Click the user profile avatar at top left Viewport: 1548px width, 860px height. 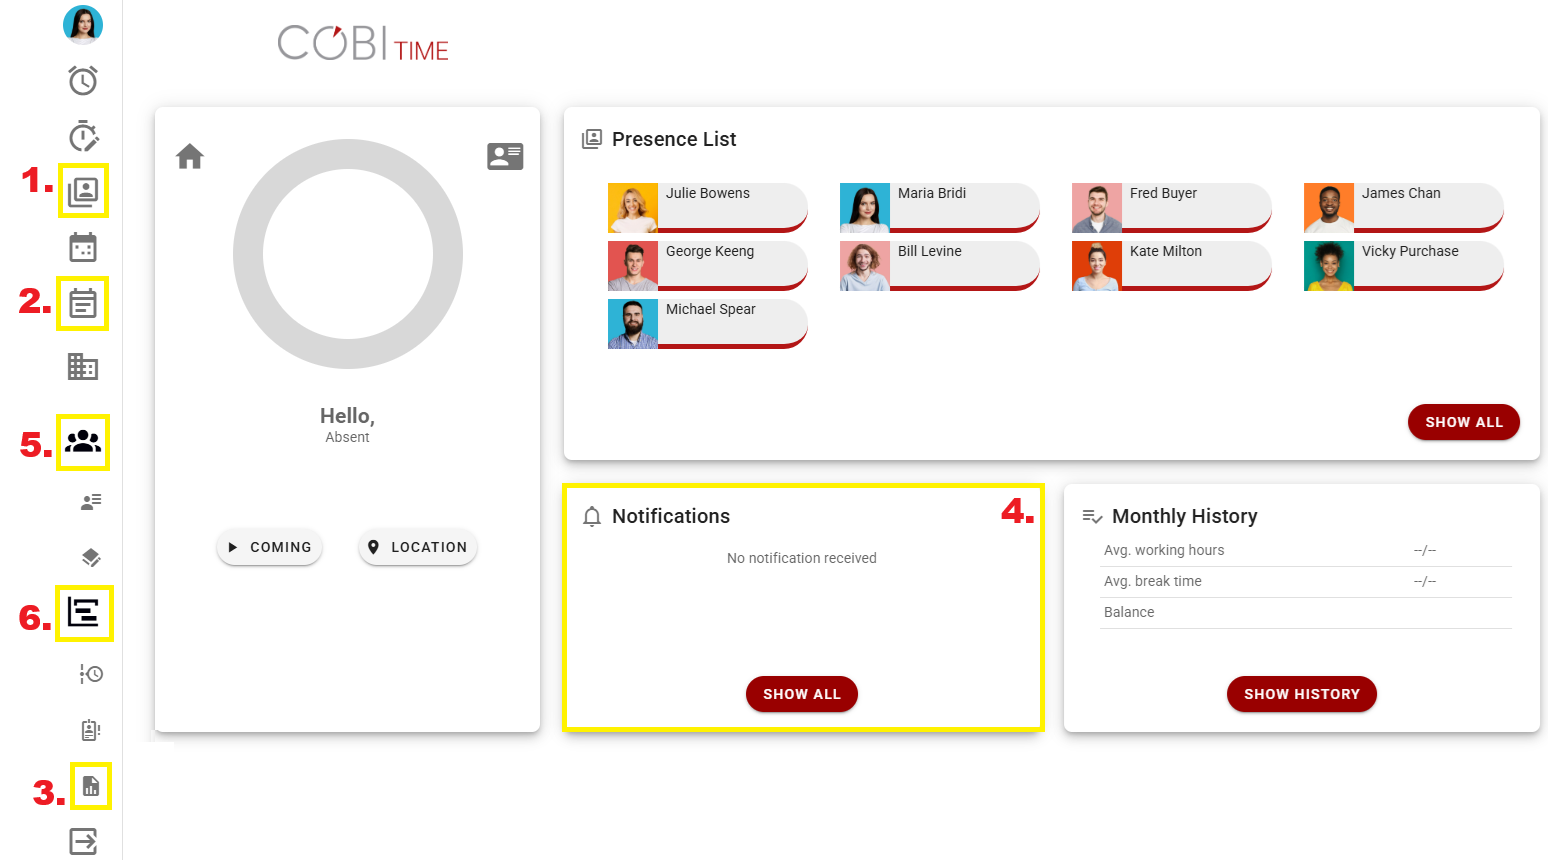[x=83, y=25]
